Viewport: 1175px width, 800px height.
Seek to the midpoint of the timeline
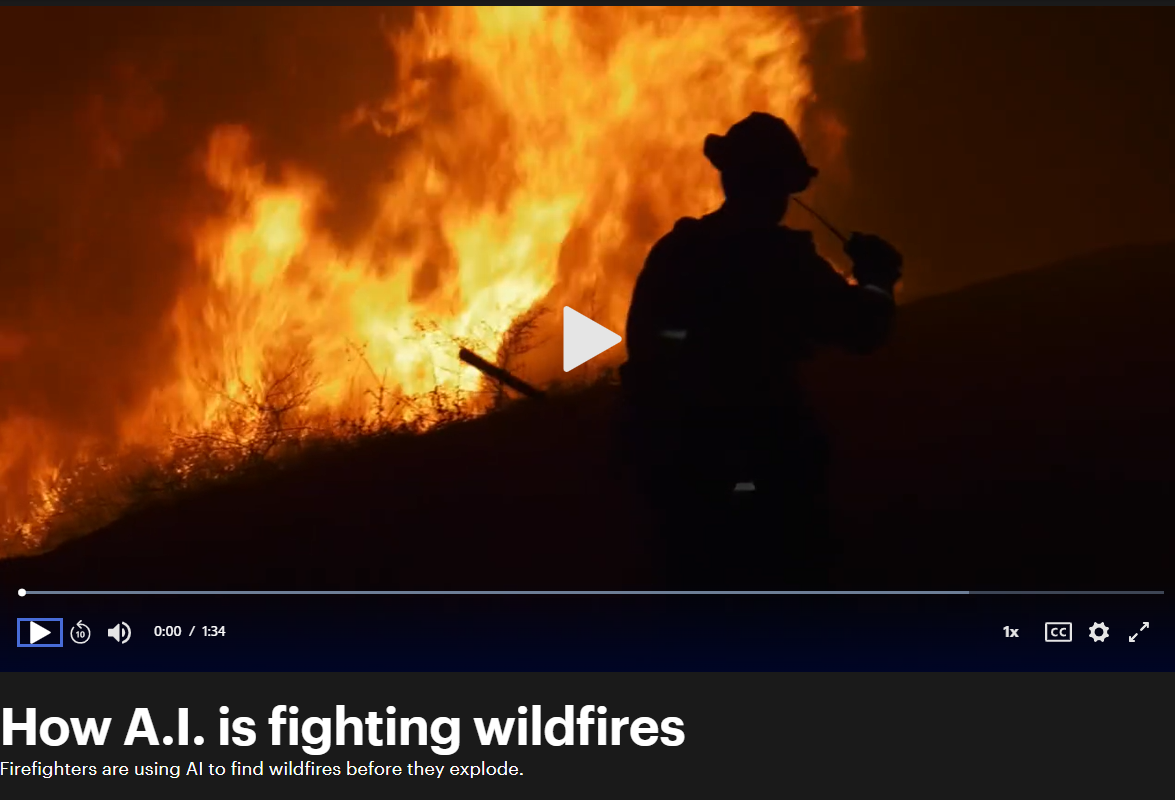click(x=593, y=593)
